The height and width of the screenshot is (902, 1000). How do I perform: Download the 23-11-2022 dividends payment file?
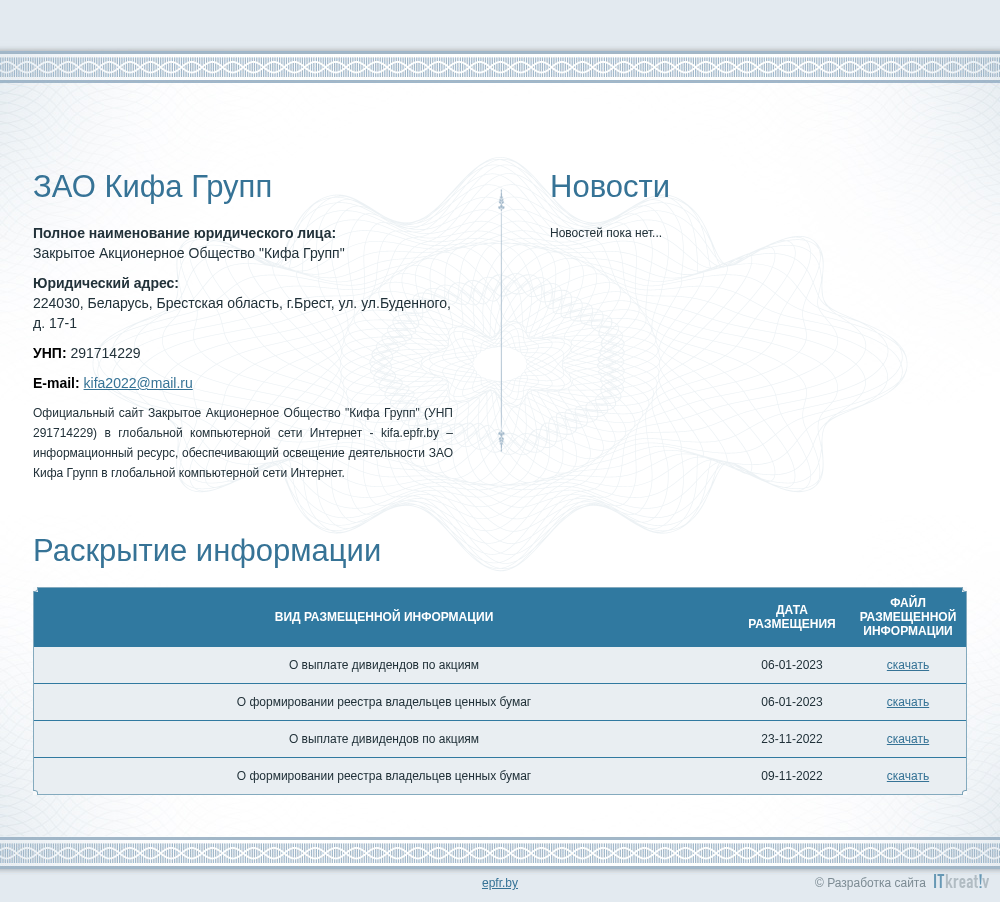point(908,739)
